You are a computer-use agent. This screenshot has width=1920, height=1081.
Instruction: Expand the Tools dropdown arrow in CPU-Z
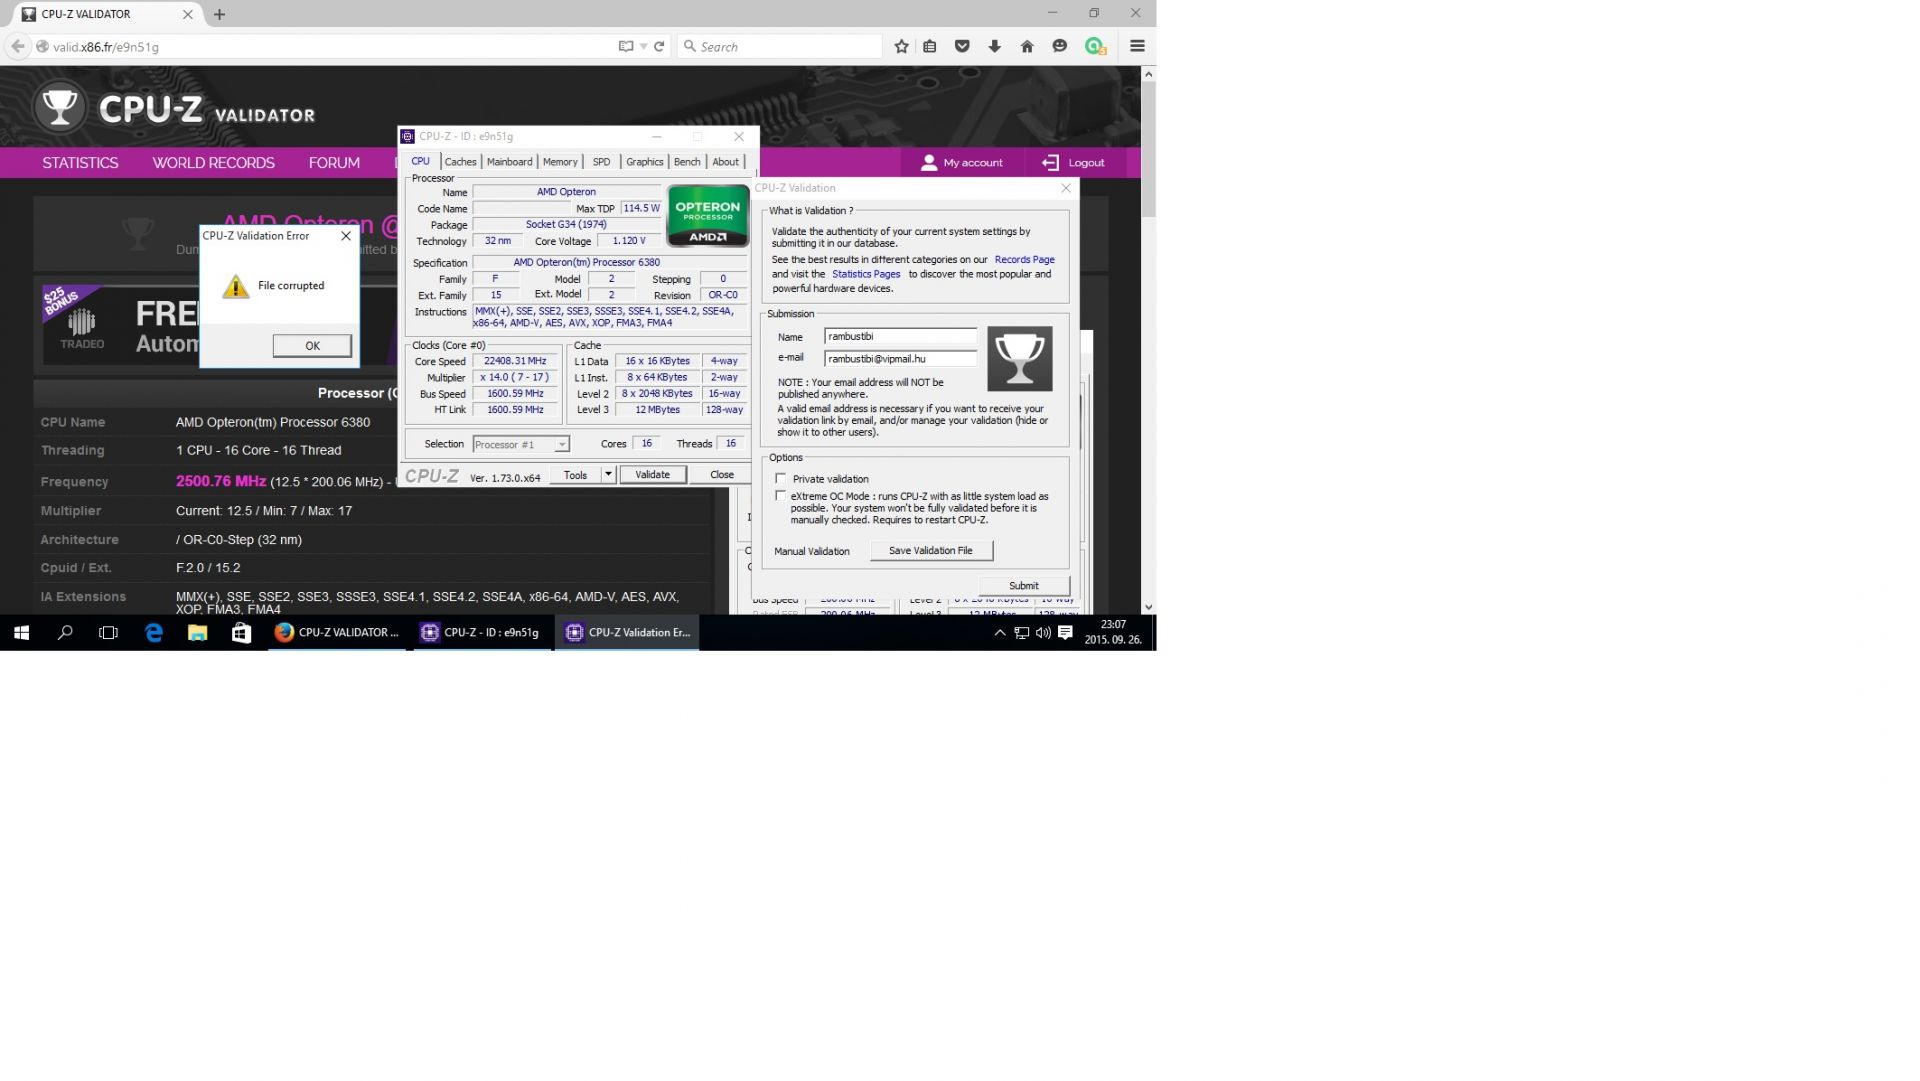coord(608,475)
